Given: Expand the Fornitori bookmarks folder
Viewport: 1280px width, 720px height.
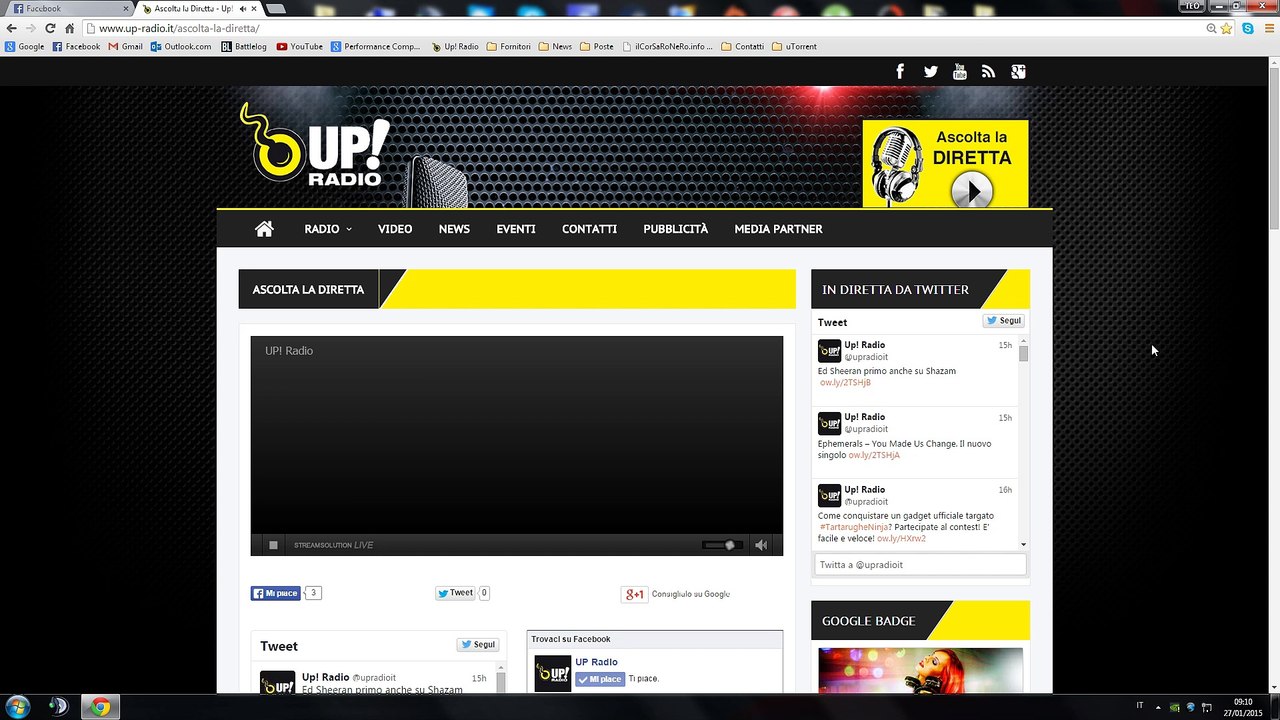Looking at the screenshot, I should click(509, 47).
